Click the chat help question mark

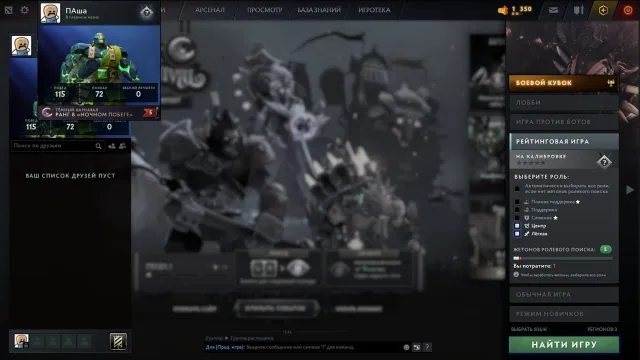(x=427, y=347)
